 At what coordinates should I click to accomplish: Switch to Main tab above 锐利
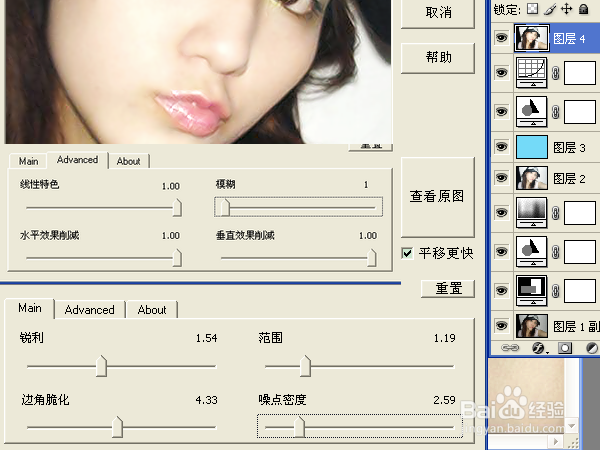click(29, 308)
